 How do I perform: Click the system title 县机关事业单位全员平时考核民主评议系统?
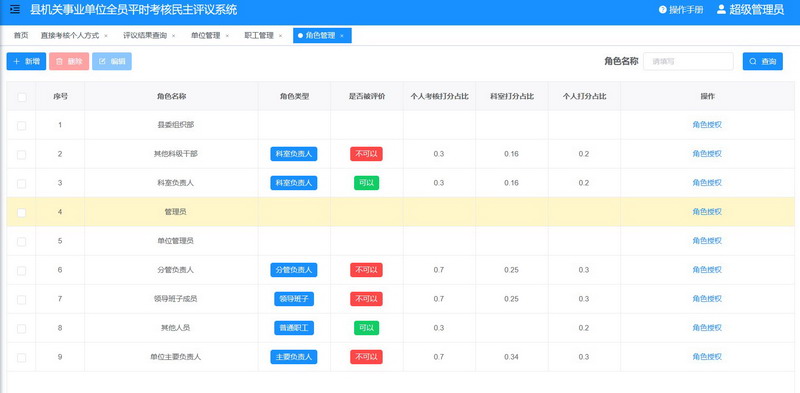[134, 10]
